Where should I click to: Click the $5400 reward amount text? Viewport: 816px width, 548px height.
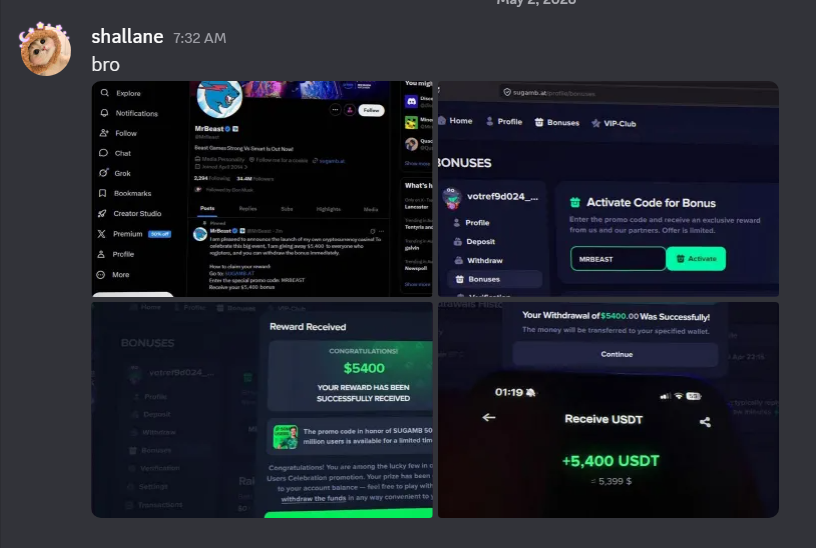364,368
